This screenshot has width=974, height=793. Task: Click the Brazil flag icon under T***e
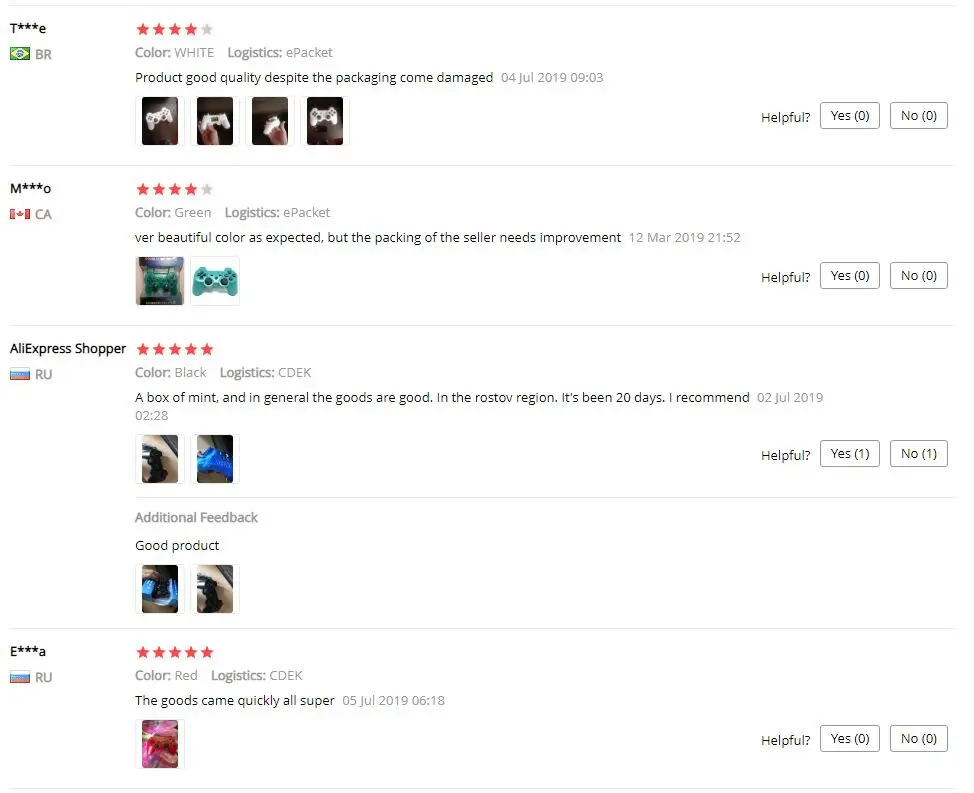pyautogui.click(x=20, y=54)
